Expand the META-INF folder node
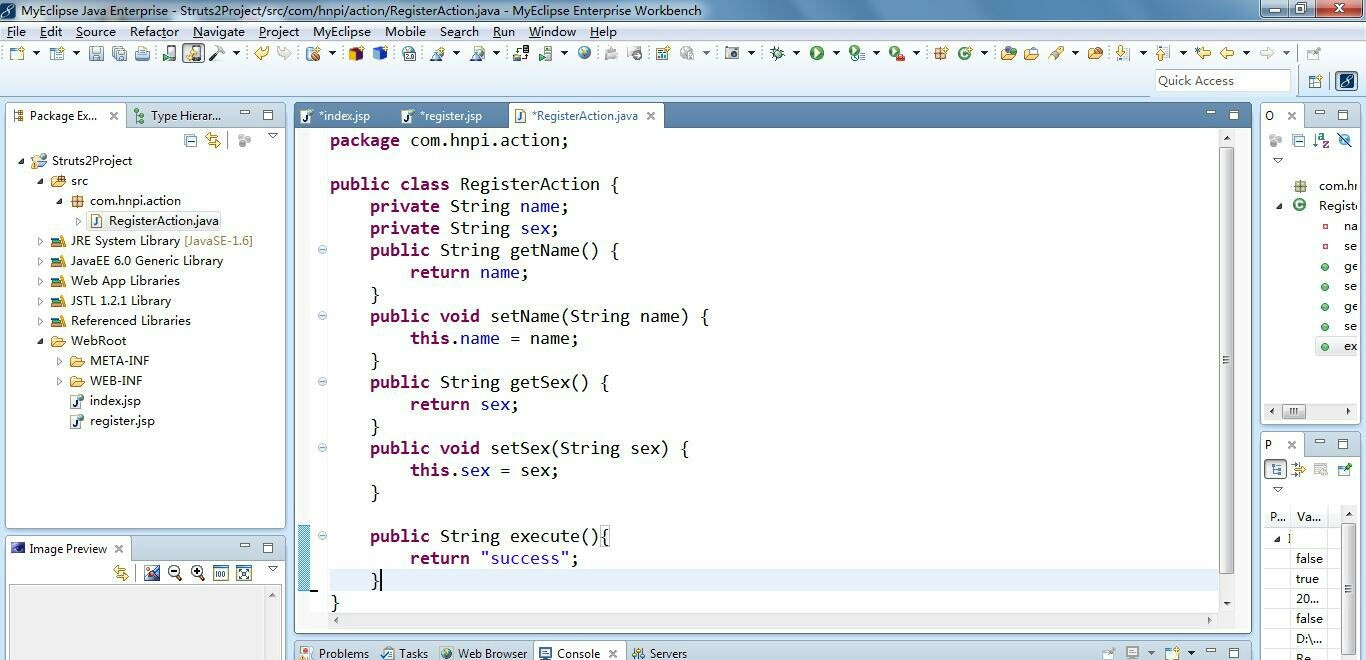 [59, 361]
